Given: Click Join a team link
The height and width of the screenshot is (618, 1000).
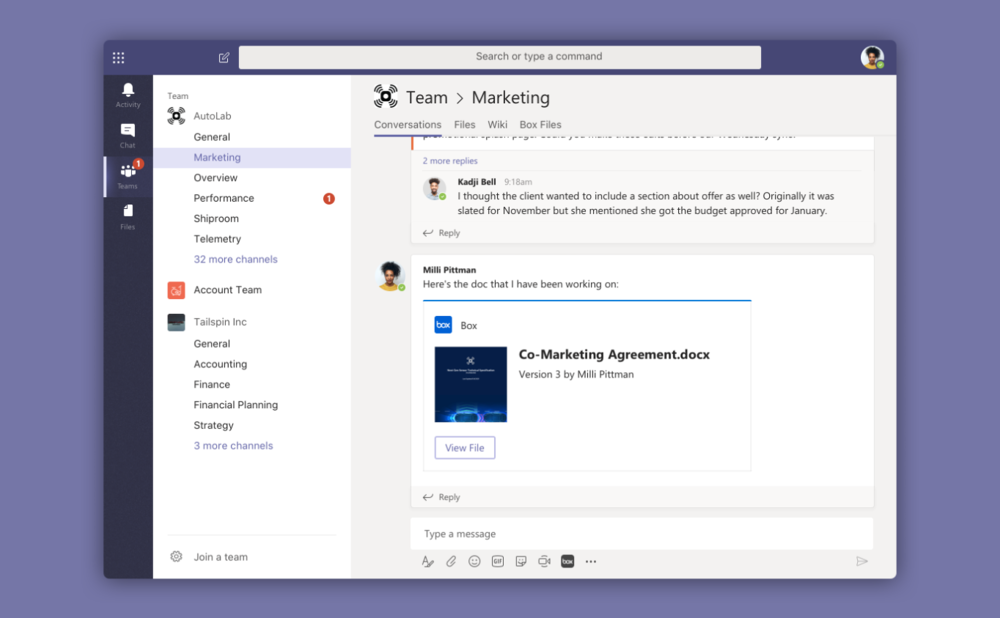Looking at the screenshot, I should point(220,557).
